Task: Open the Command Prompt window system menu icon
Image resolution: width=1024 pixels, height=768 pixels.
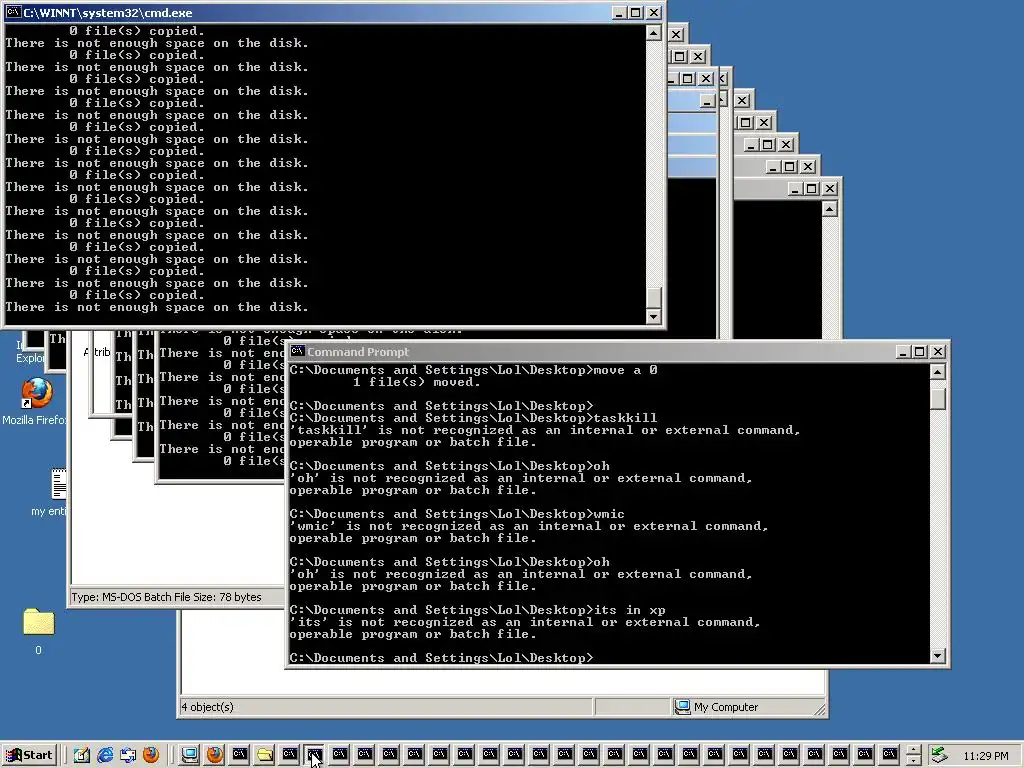Action: [297, 351]
